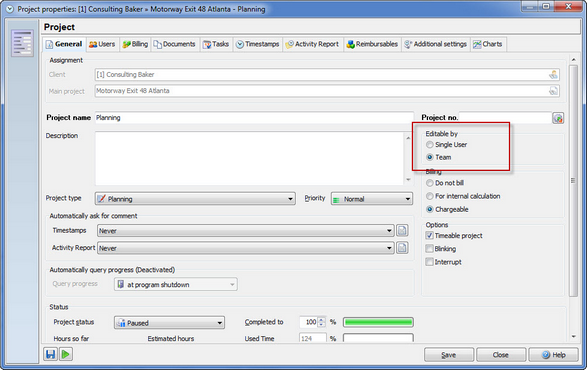Open the Timestamps comment template icon
Viewport: 587px width, 370px height.
pyautogui.click(x=402, y=230)
